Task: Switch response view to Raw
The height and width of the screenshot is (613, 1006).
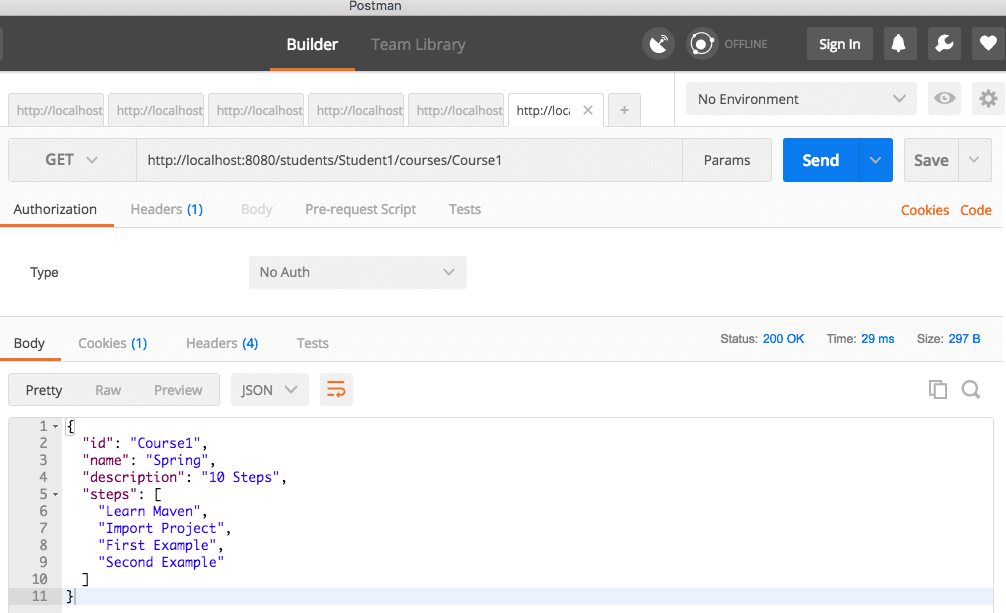Action: tap(108, 389)
